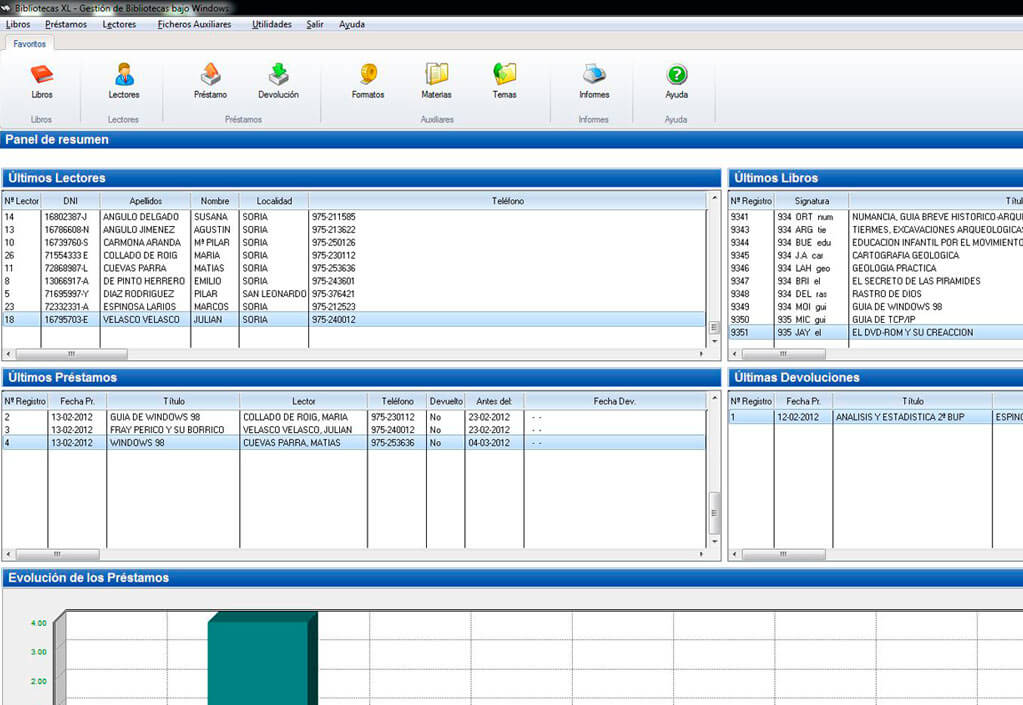Click the up arrow of Últimos Lectores scrollbar

(714, 199)
